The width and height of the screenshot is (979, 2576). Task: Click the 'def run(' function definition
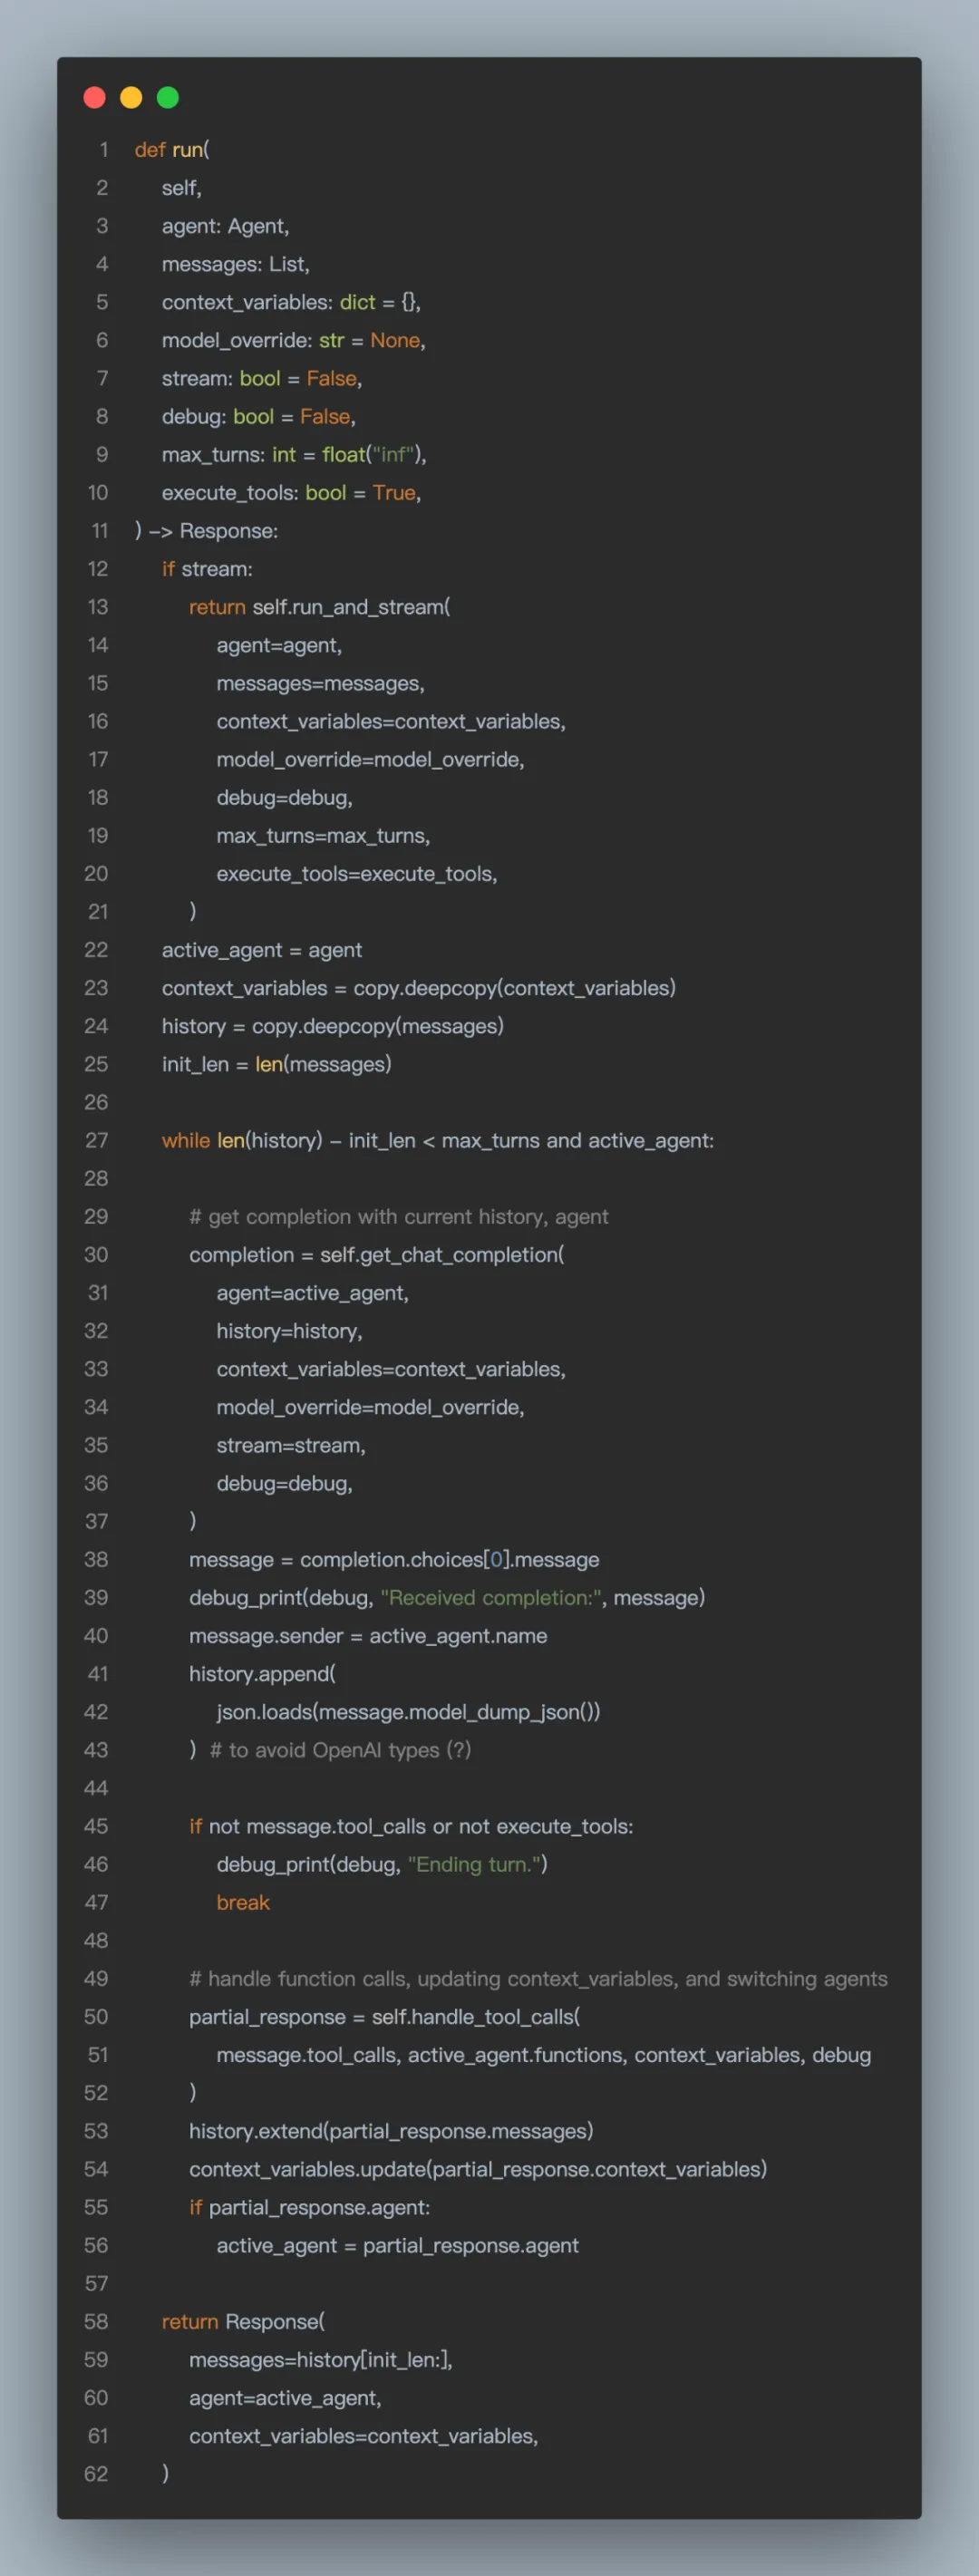172,150
